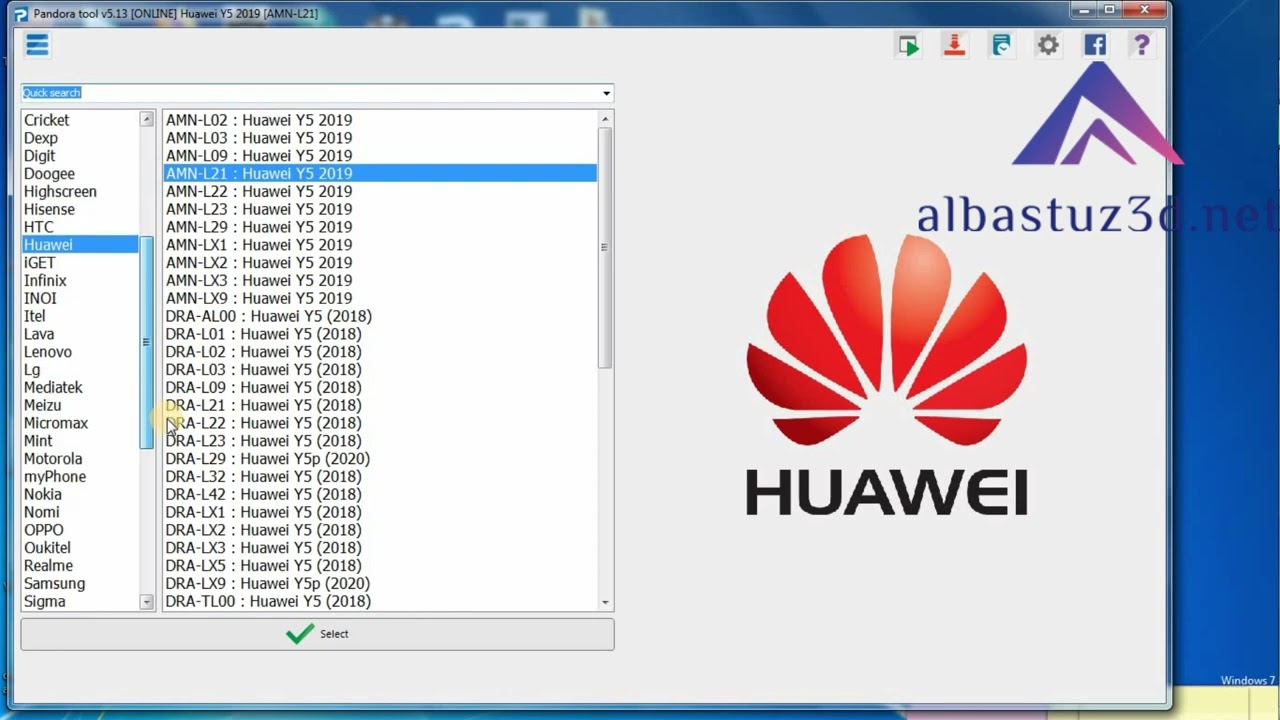Click the model list scroll down arrow

pyautogui.click(x=605, y=602)
